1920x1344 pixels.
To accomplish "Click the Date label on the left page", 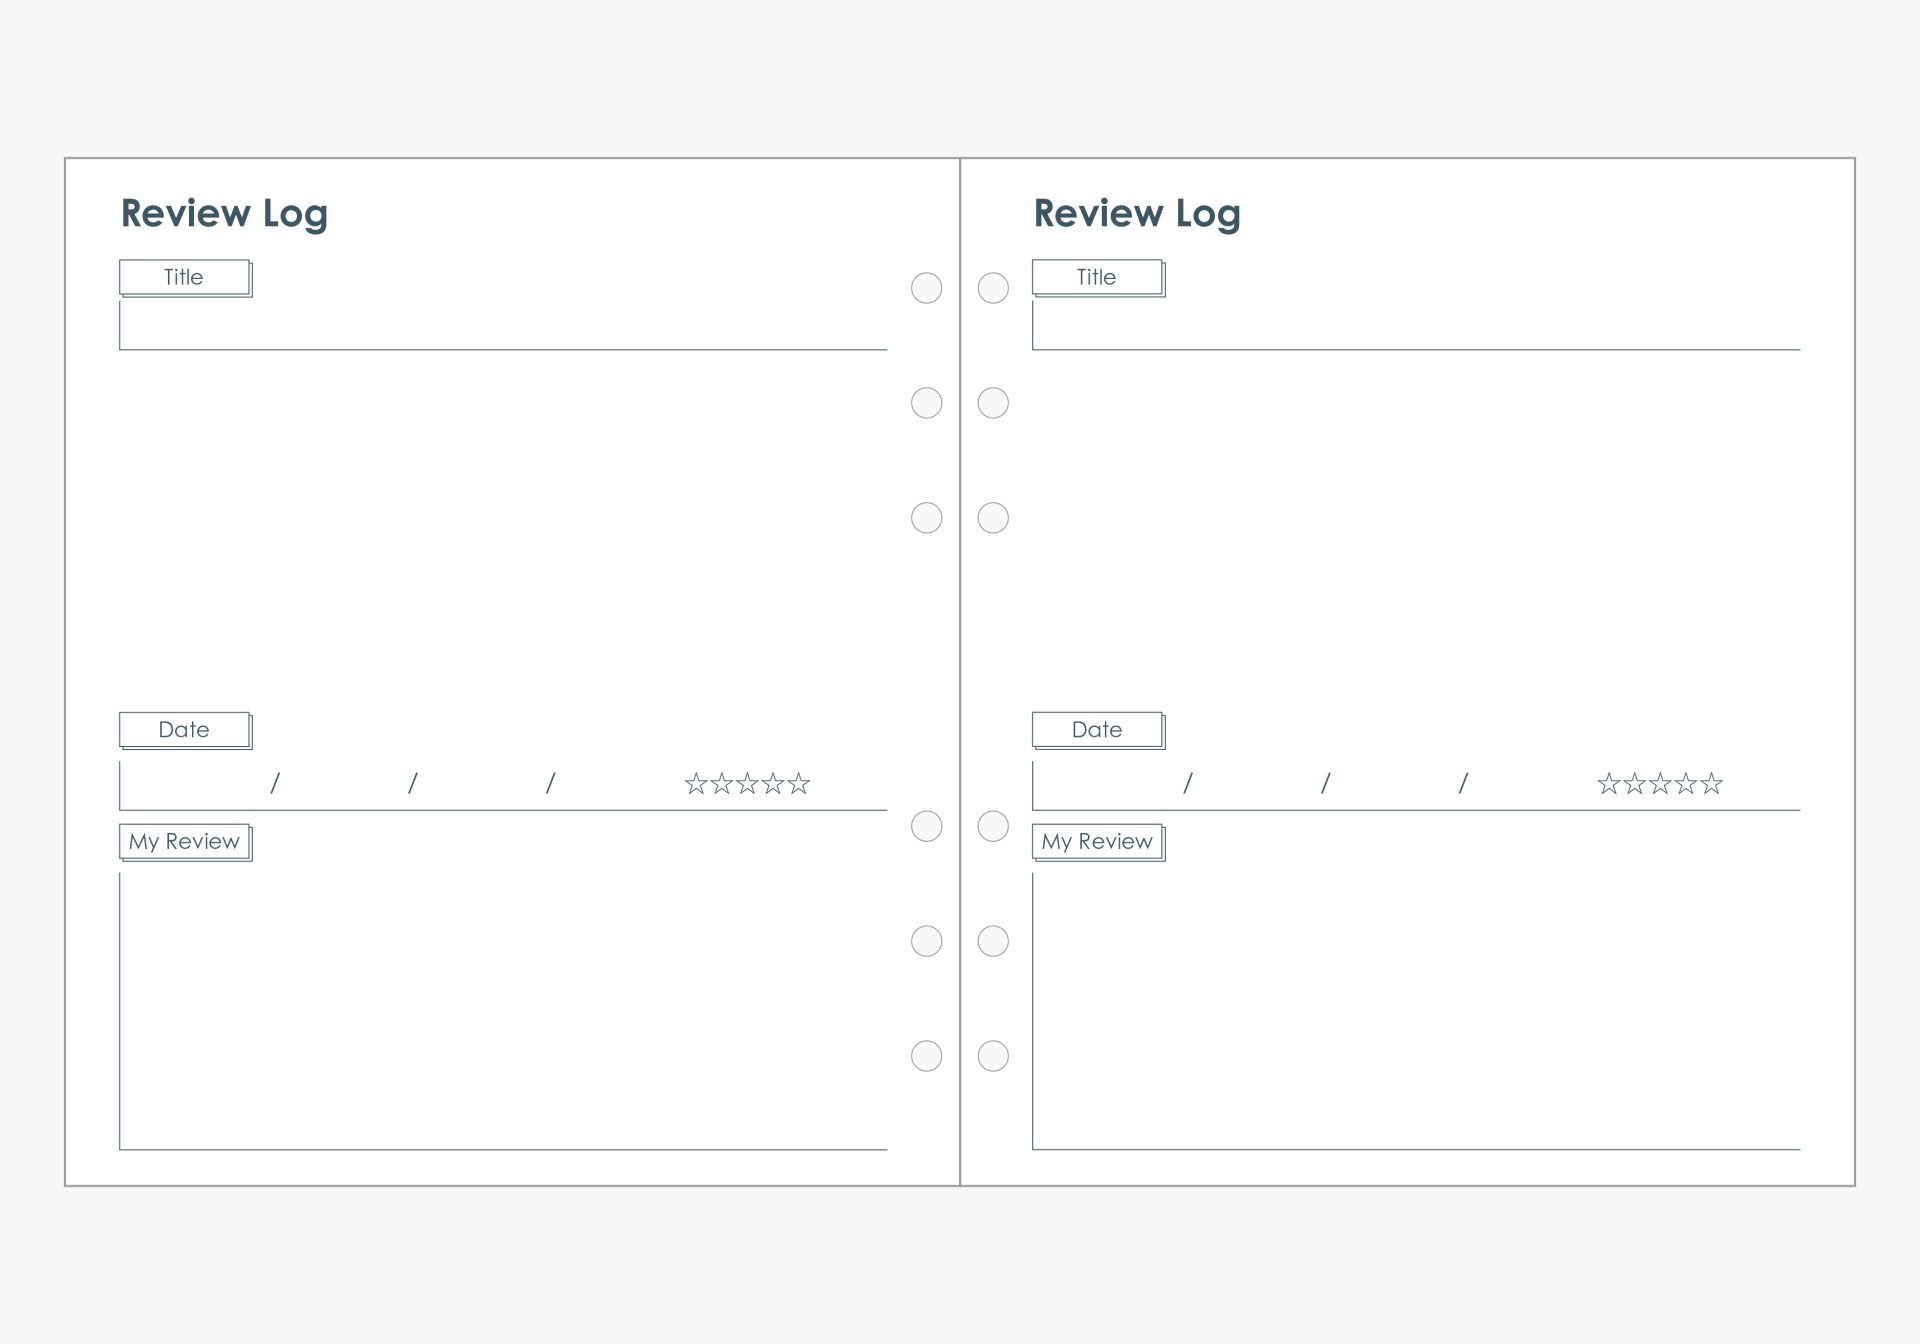I will click(x=184, y=730).
